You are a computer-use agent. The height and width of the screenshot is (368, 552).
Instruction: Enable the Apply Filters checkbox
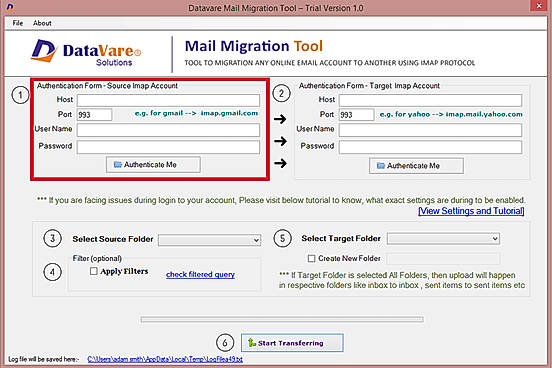pyautogui.click(x=94, y=271)
